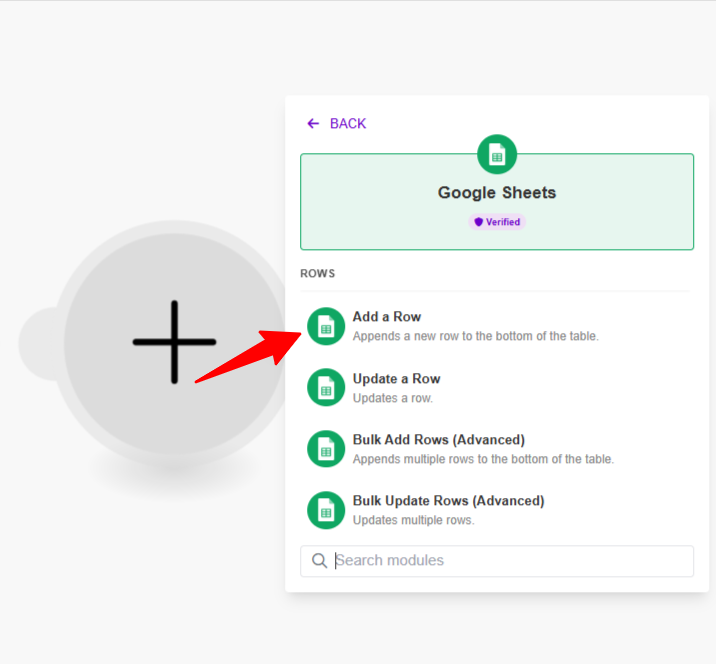
Task: Click Bulk Add Rows (Advanced) sheet icon
Action: click(326, 449)
